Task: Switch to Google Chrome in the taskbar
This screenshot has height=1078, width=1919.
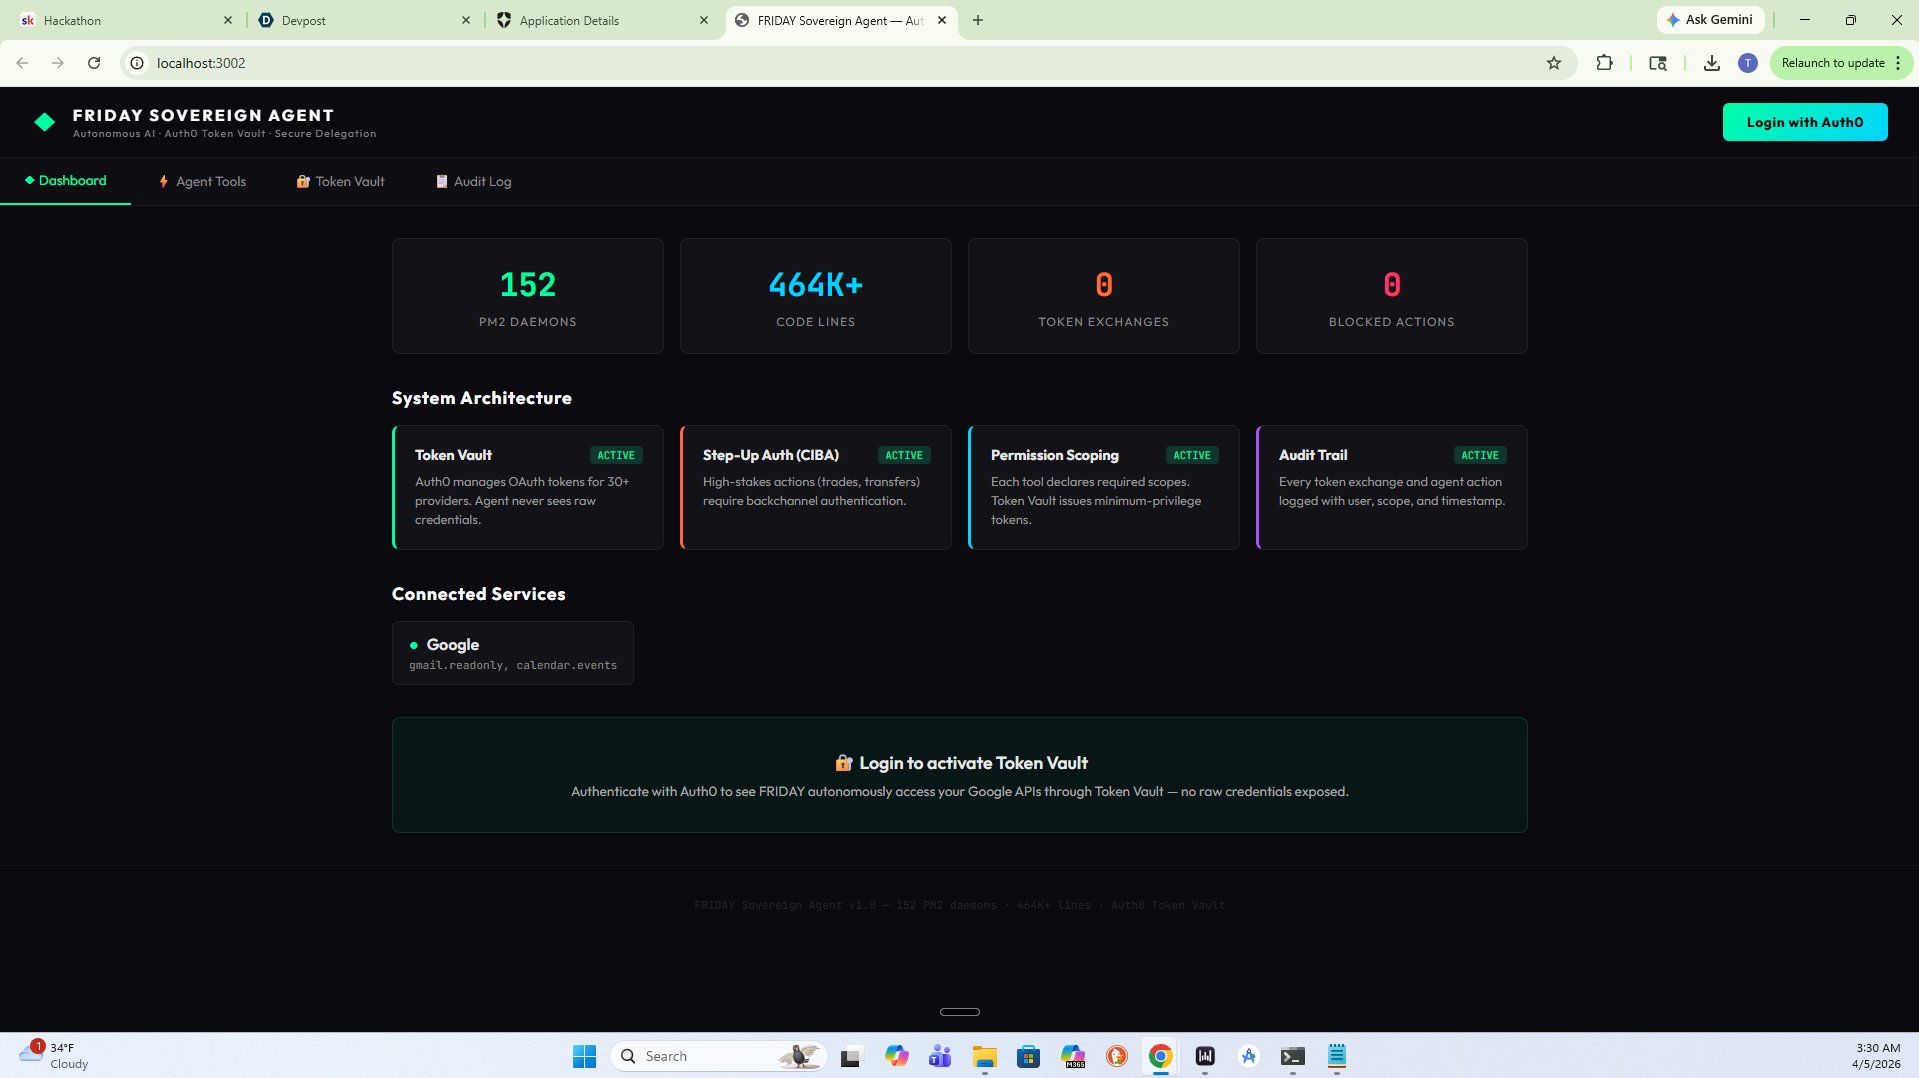Action: pos(1160,1056)
